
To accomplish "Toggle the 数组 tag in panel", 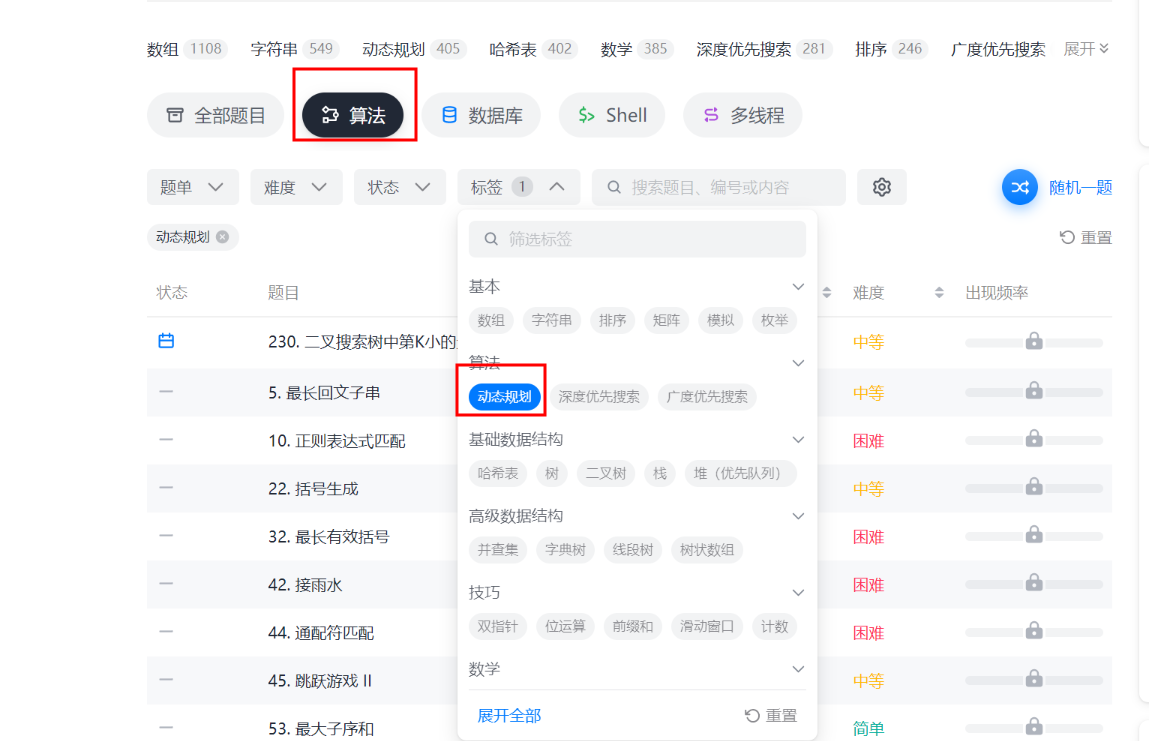I will coord(491,320).
